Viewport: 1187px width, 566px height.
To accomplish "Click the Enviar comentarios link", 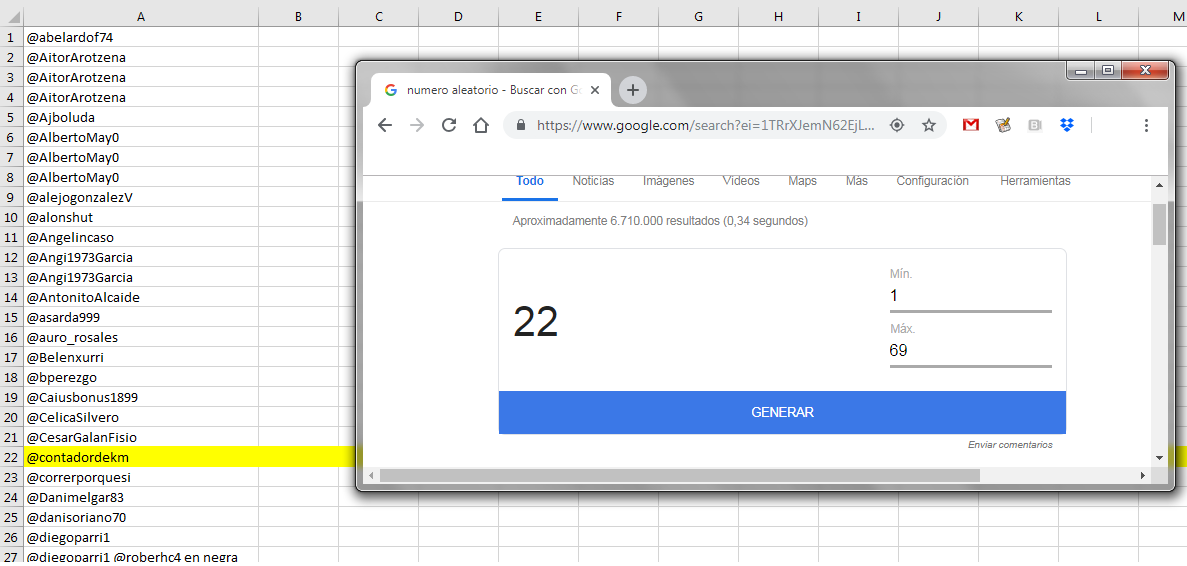I will [x=1010, y=445].
